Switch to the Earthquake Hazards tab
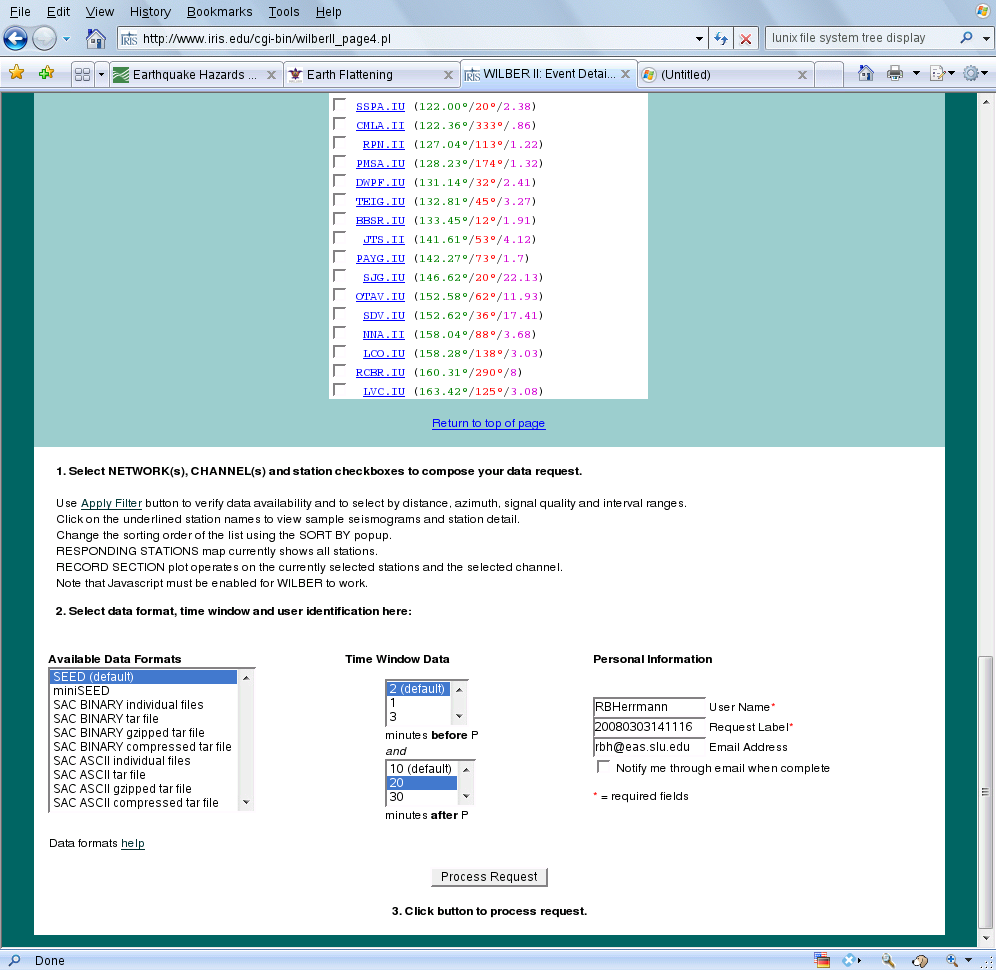Screen dimensions: 996x970 pos(196,75)
